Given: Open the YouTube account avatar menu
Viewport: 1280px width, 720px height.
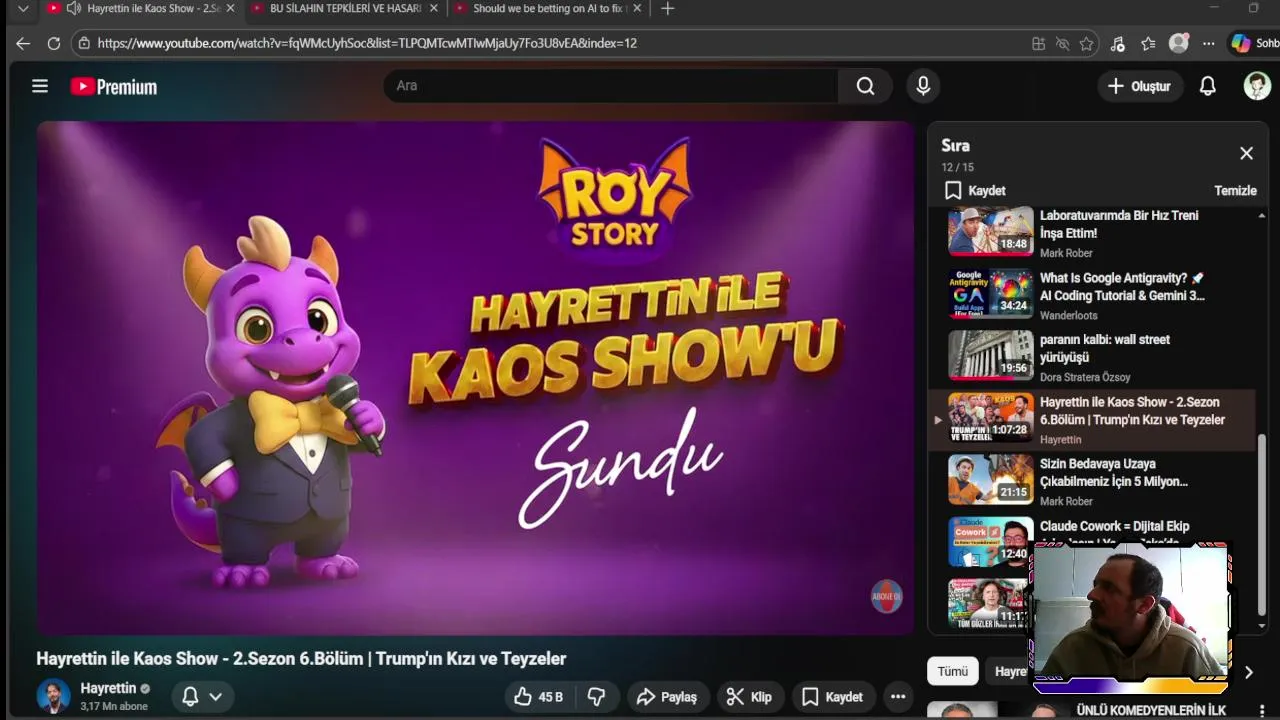Looking at the screenshot, I should (1257, 86).
